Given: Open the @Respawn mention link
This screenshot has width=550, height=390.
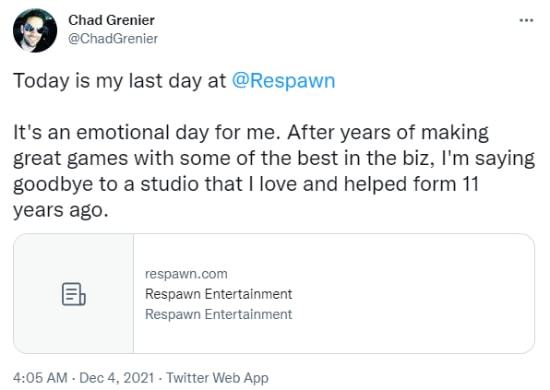Looking at the screenshot, I should [283, 81].
